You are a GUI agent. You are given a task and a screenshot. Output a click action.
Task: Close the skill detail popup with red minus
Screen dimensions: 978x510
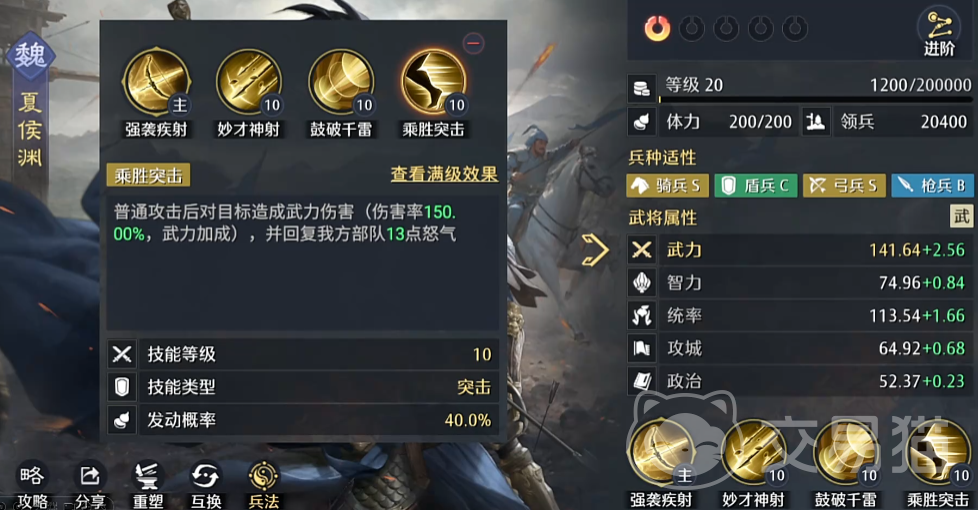[474, 43]
